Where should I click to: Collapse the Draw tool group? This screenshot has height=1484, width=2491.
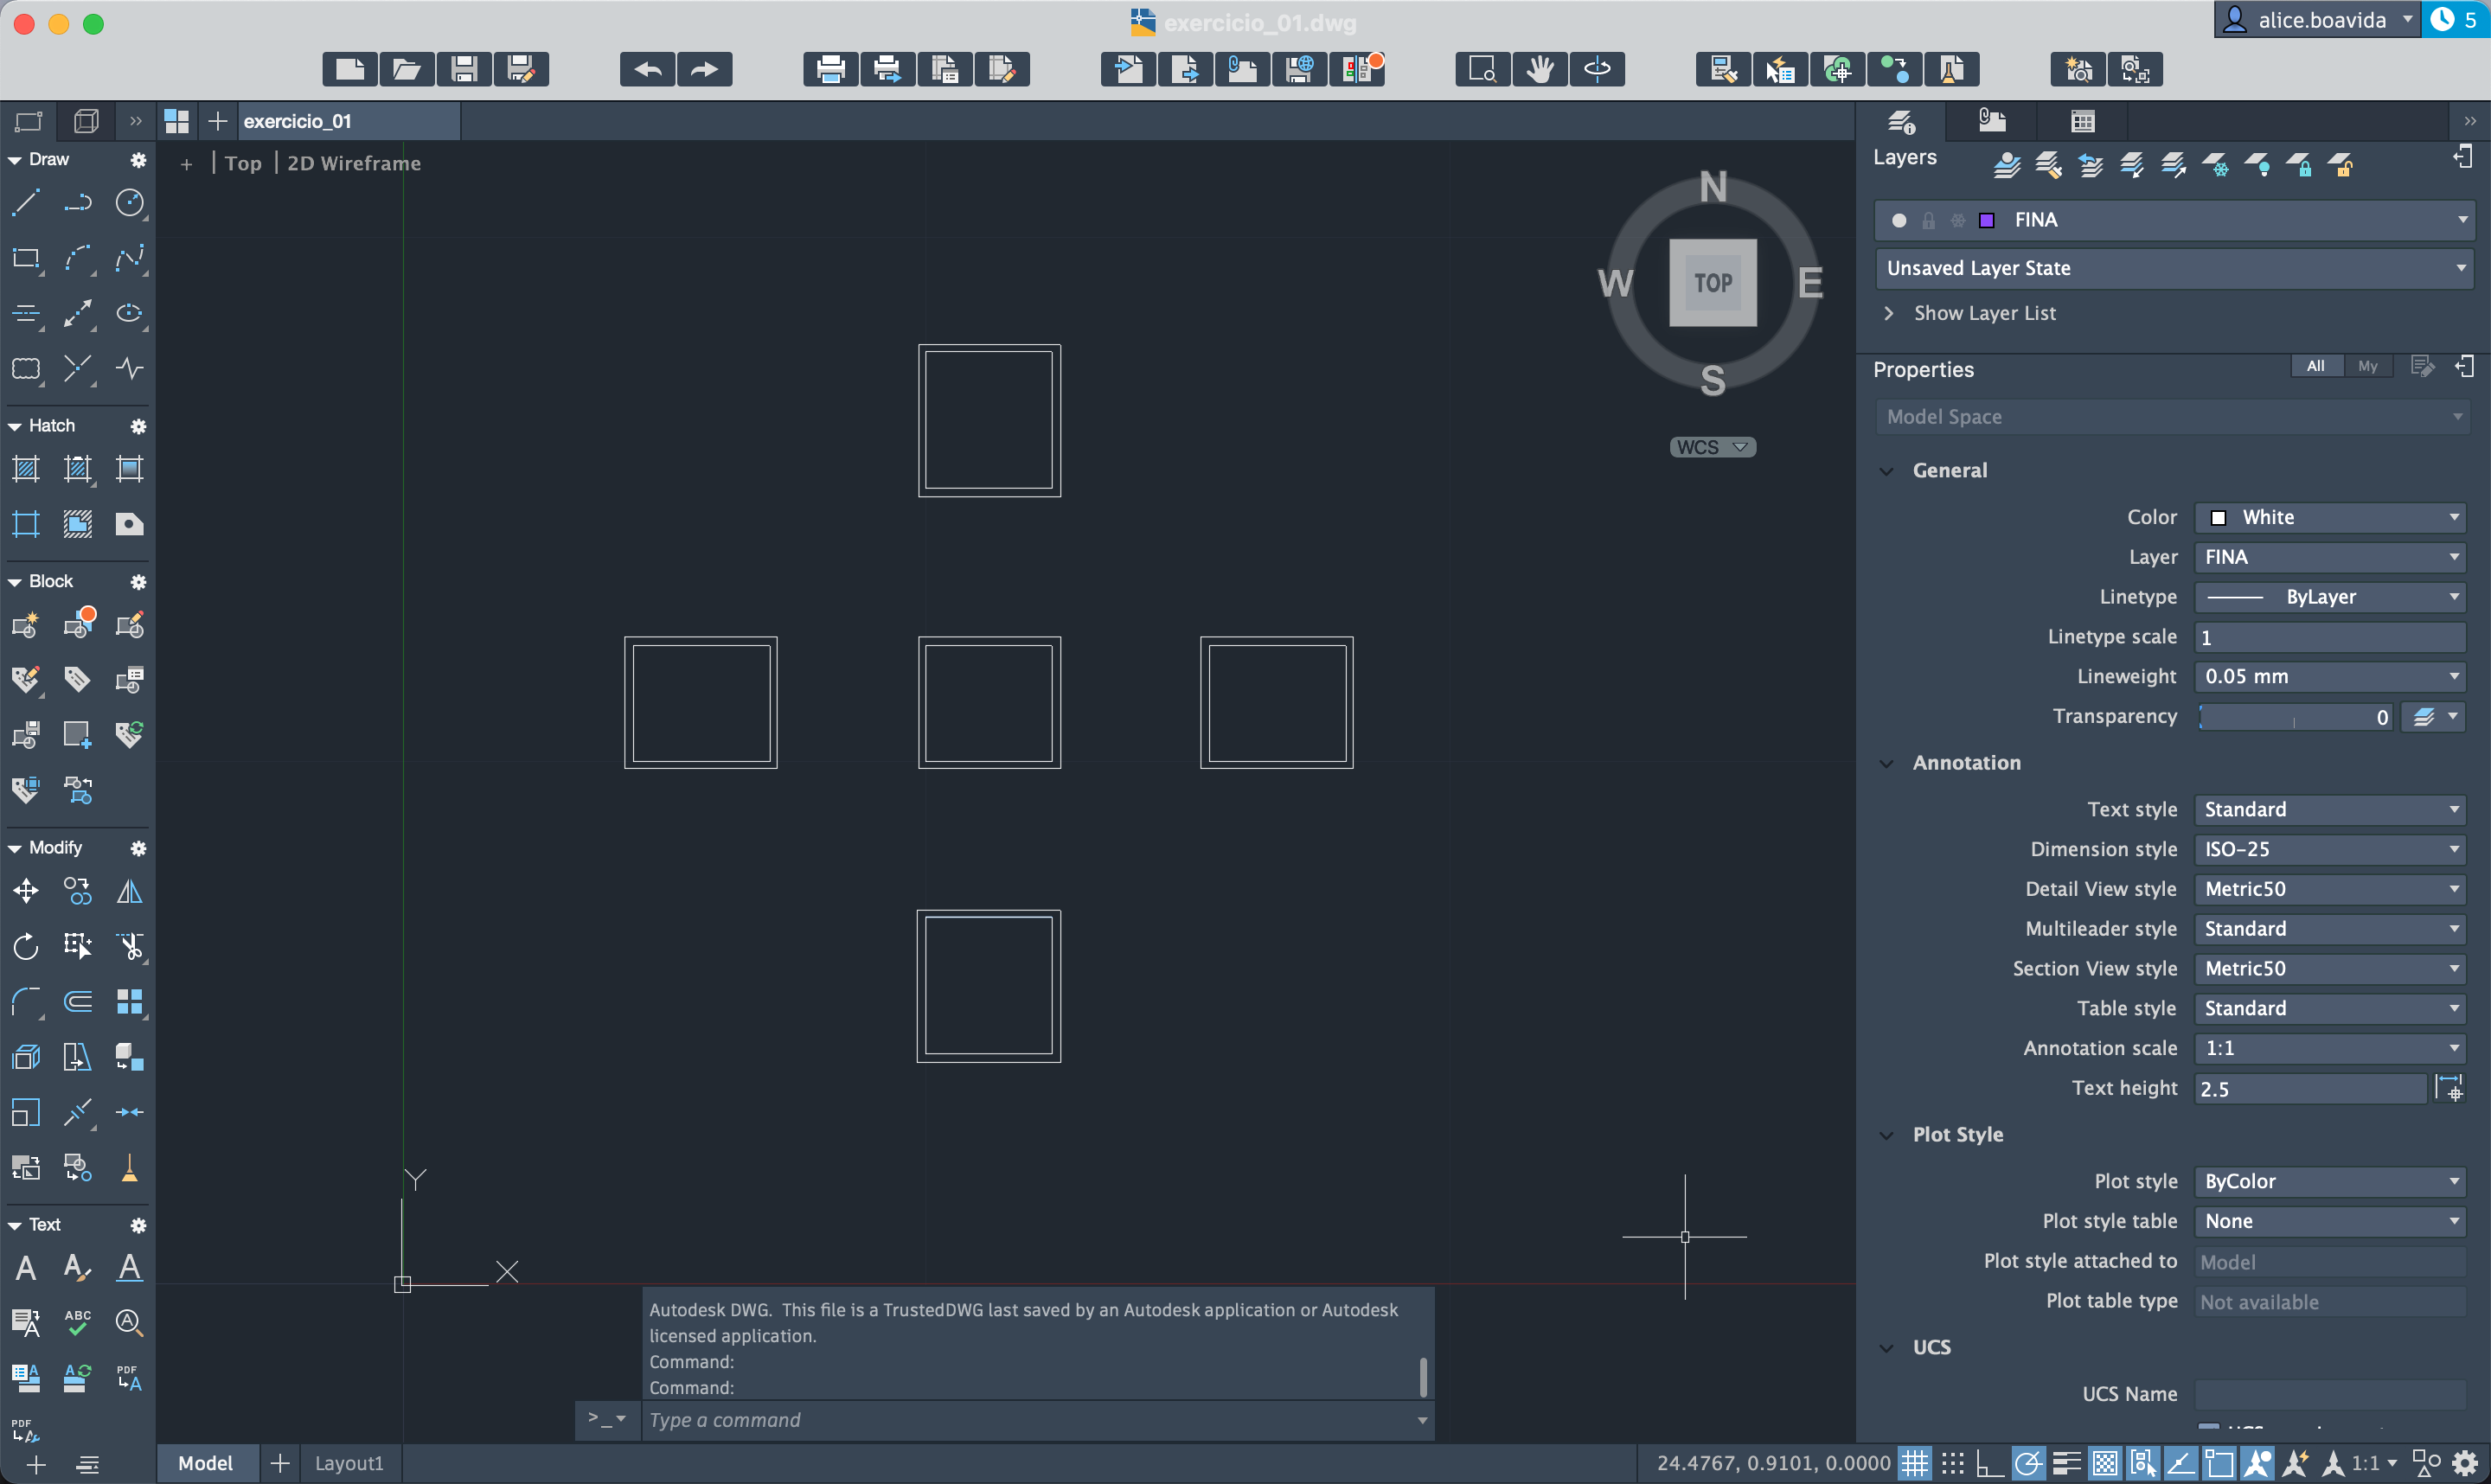click(15, 160)
